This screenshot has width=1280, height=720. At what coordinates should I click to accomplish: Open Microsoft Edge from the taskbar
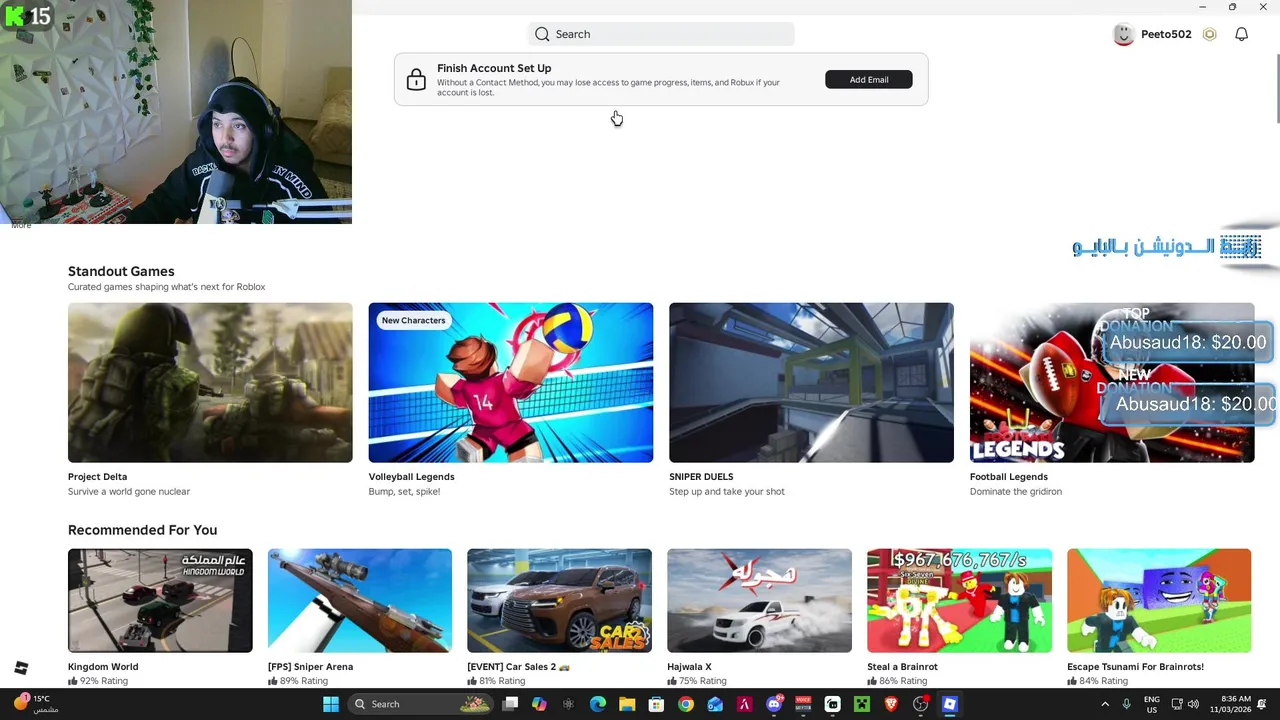pyautogui.click(x=598, y=704)
